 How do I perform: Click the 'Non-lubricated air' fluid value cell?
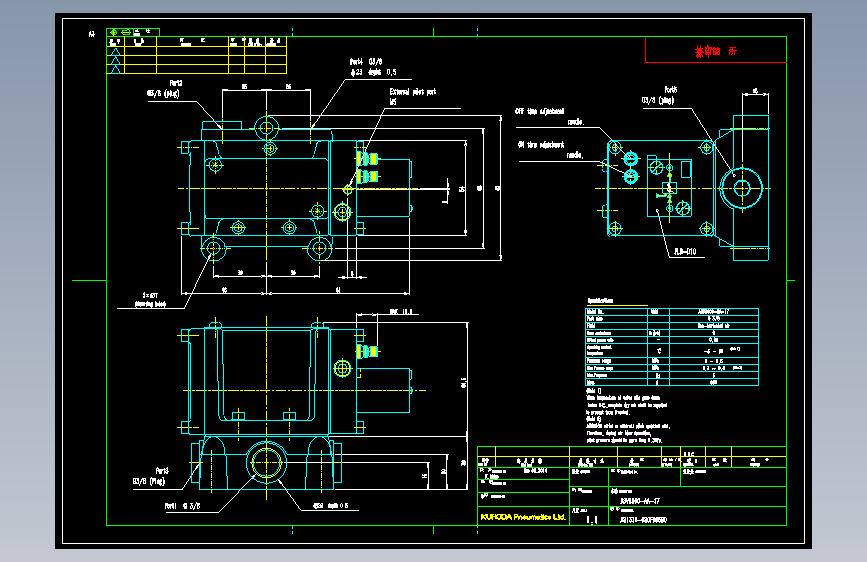[714, 326]
